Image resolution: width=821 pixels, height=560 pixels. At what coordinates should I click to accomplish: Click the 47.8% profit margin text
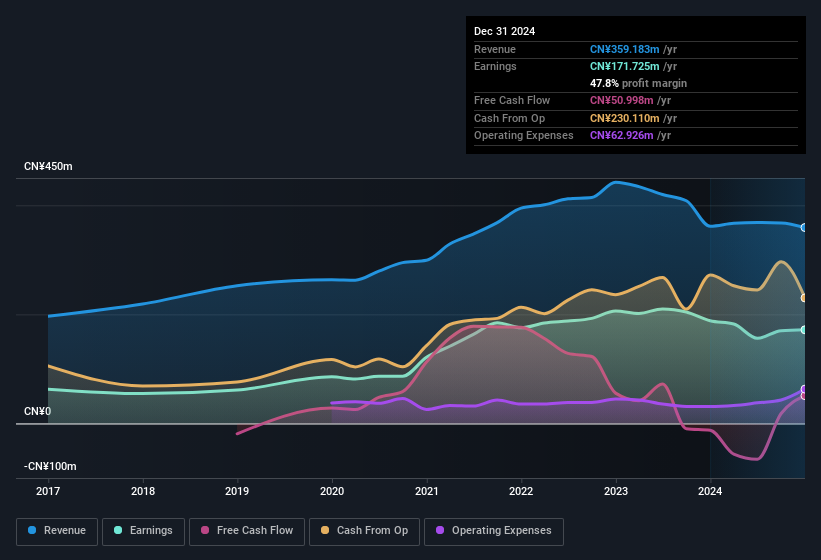pyautogui.click(x=638, y=83)
